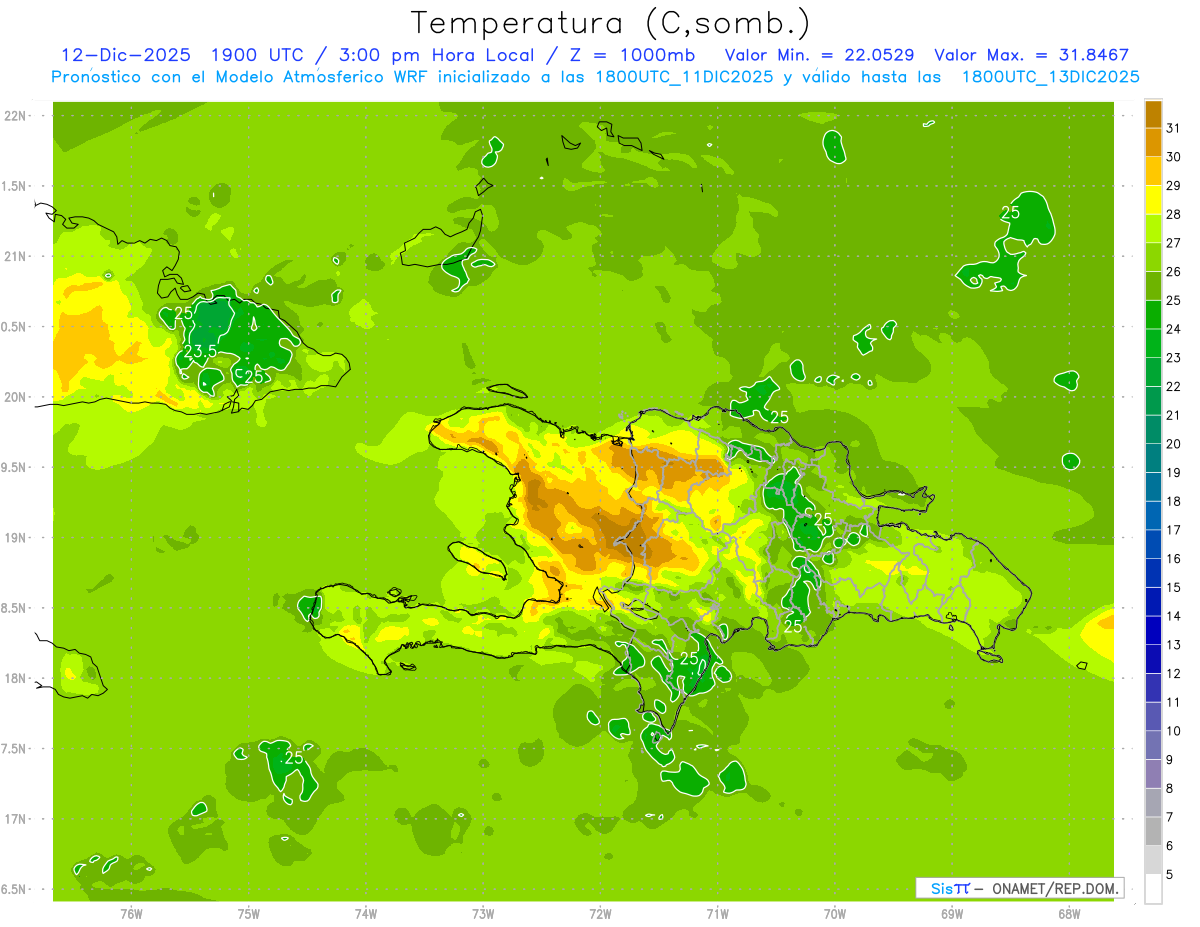Viewport: 1200px width, 927px height.
Task: Click the "75W" longitude axis label
Action: point(249,914)
